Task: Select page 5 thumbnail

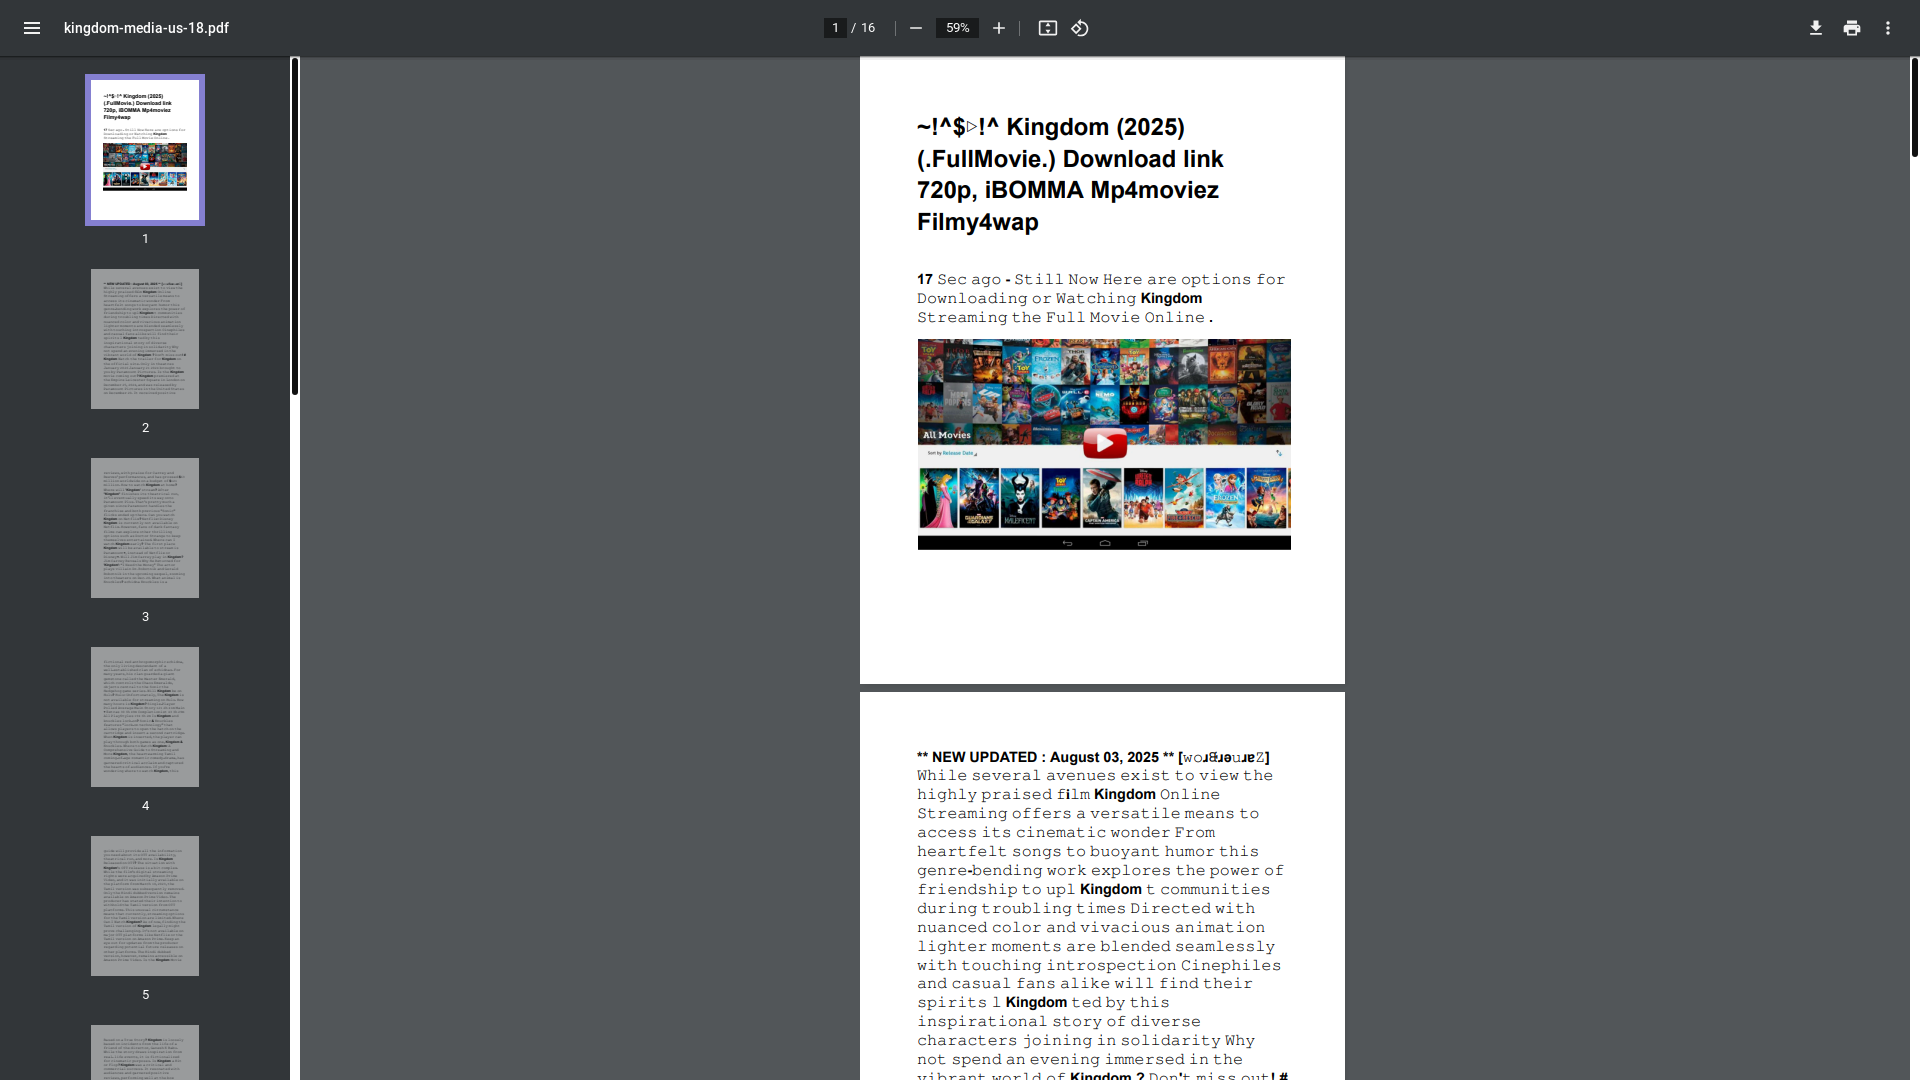Action: pyautogui.click(x=145, y=906)
